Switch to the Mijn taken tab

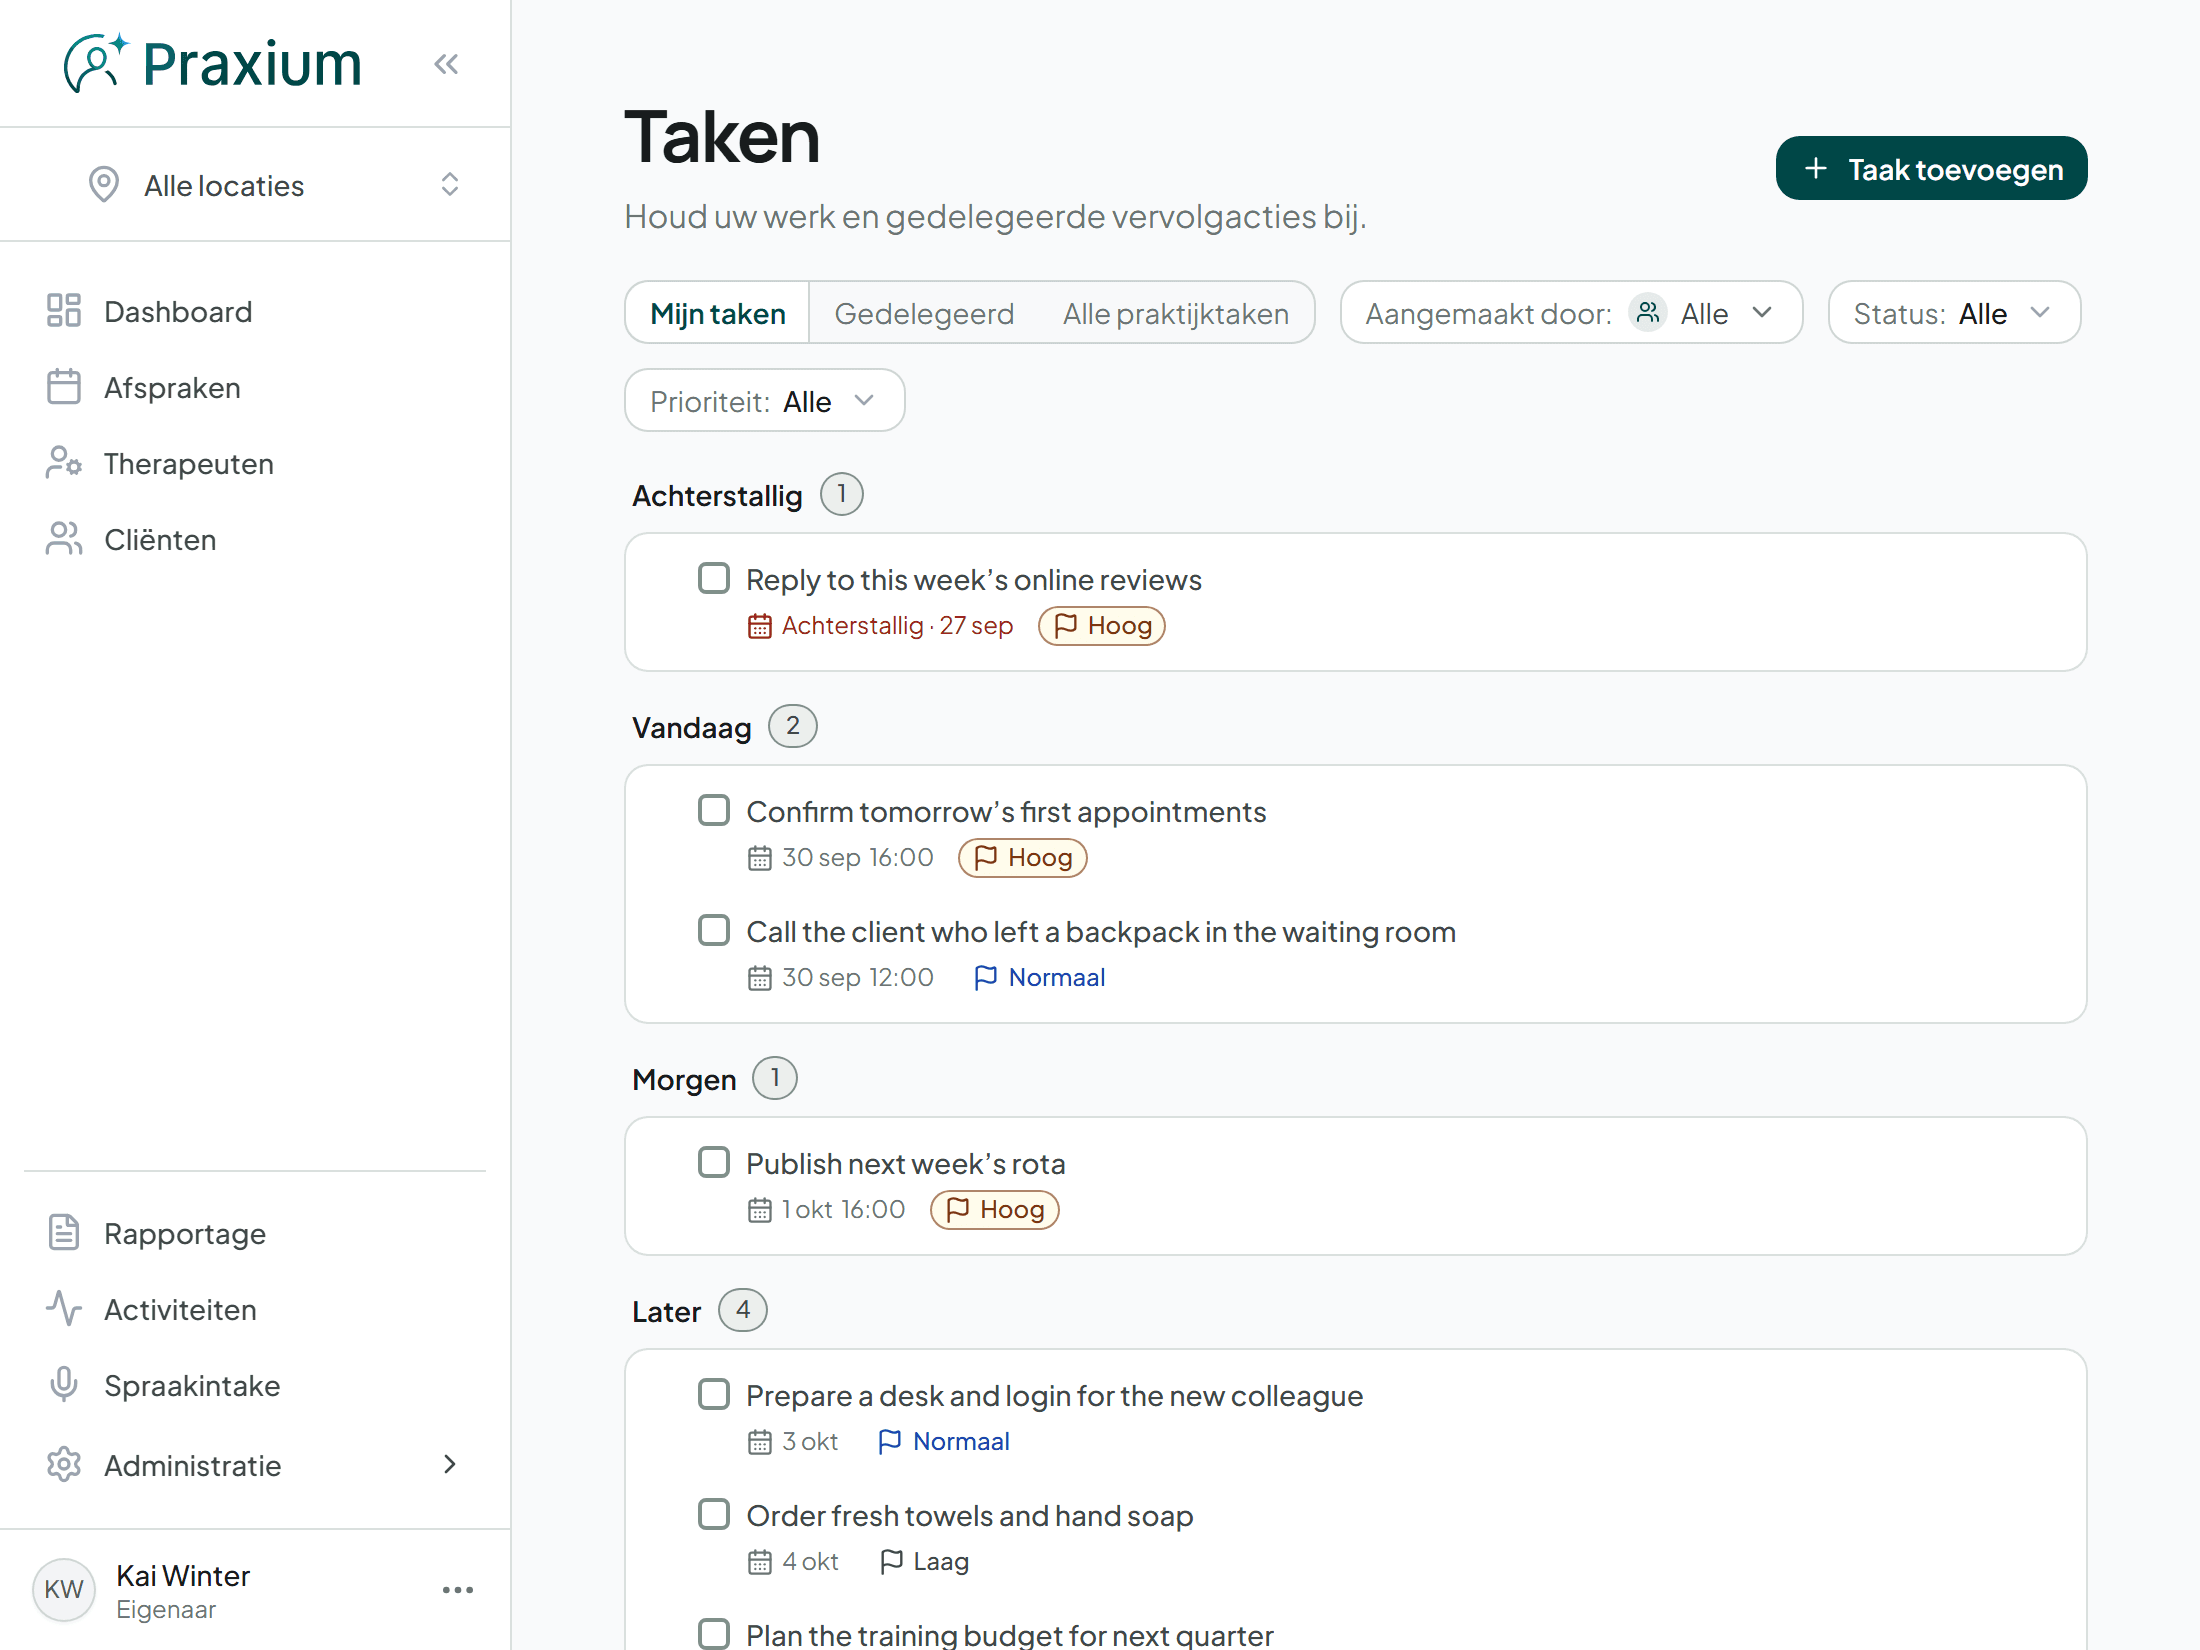pyautogui.click(x=718, y=313)
